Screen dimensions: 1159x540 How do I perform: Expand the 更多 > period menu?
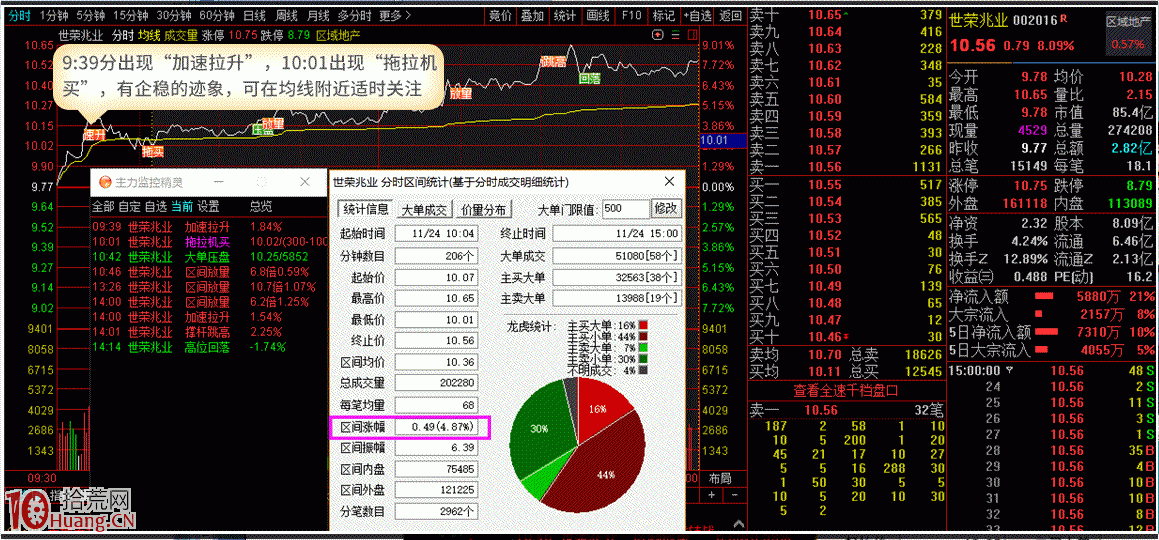pyautogui.click(x=395, y=15)
